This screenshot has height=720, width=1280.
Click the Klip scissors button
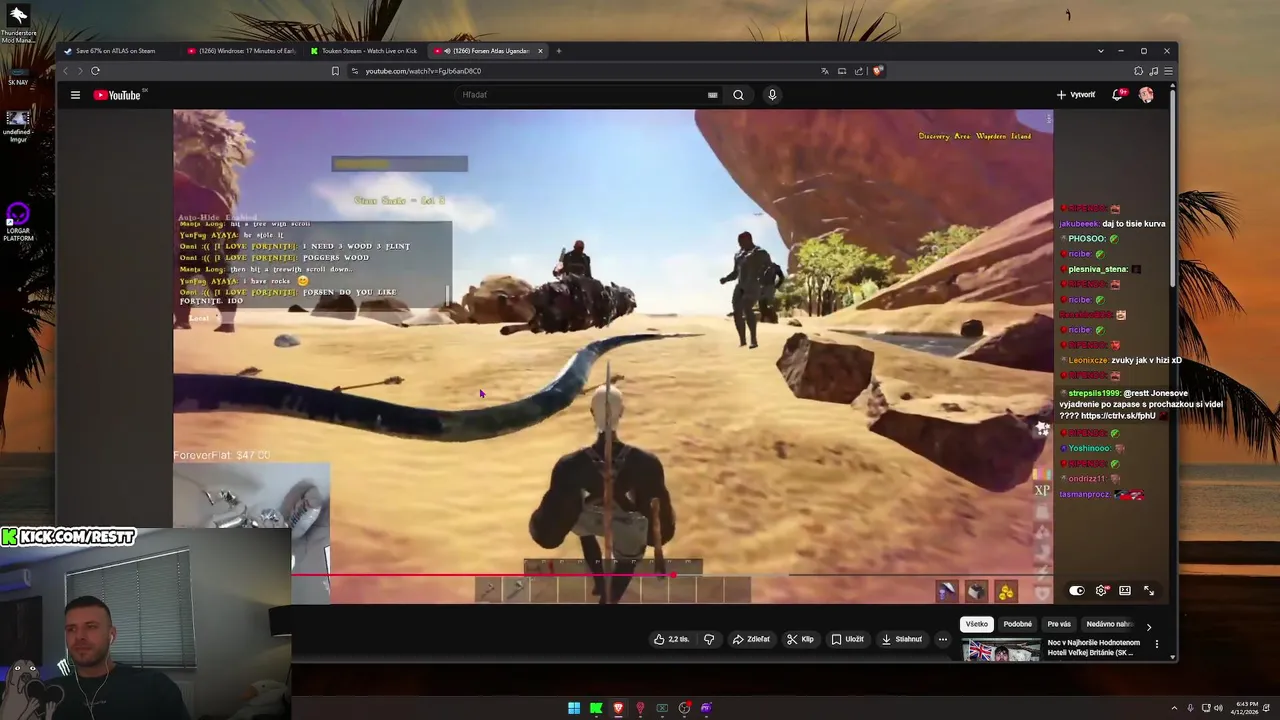click(800, 639)
